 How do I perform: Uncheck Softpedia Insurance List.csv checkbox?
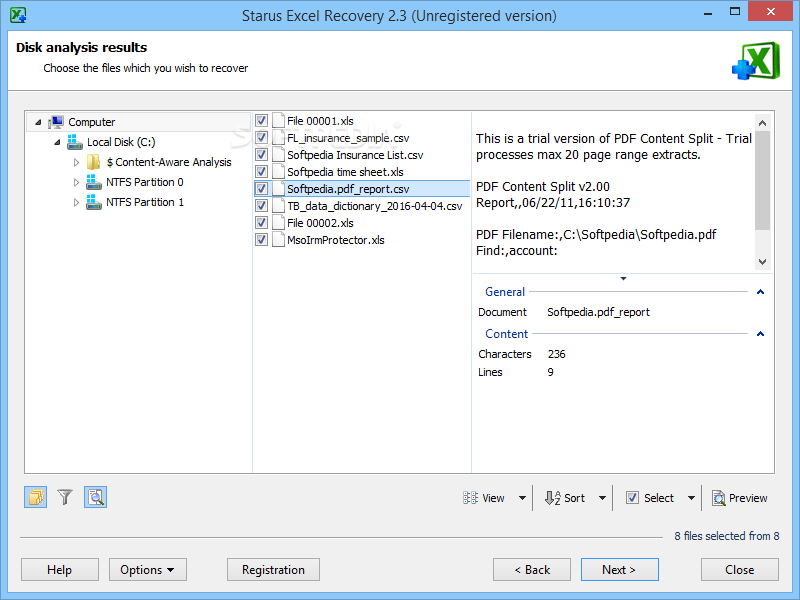pyautogui.click(x=261, y=155)
